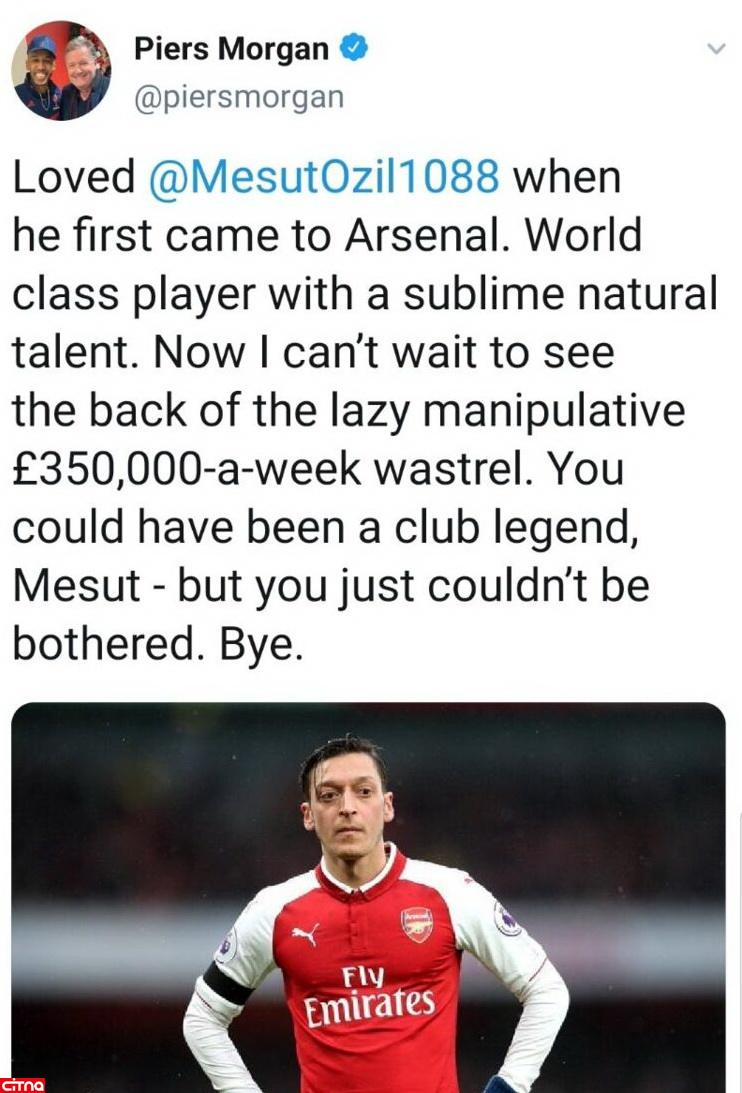
Task: Click the @piersmorgan handle
Action: pyautogui.click(x=238, y=97)
